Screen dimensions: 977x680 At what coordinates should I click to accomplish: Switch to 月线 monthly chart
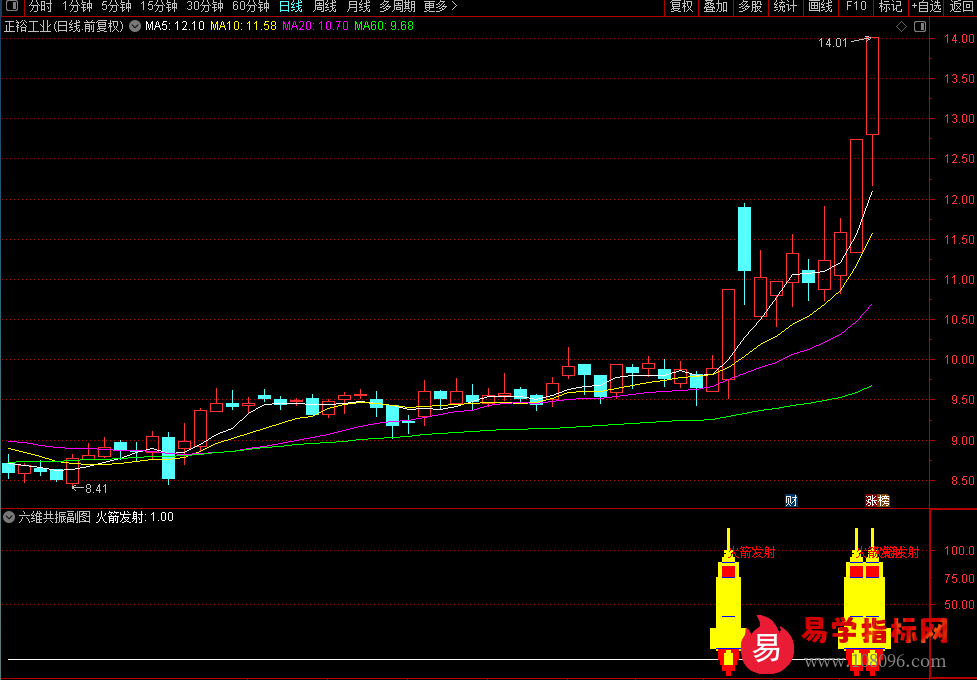[358, 7]
